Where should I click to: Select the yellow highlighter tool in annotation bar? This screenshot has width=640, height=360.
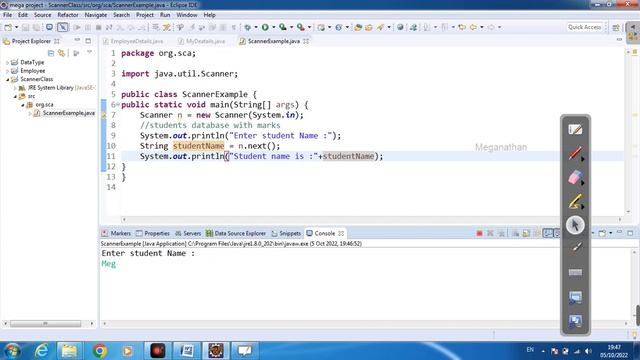[575, 202]
